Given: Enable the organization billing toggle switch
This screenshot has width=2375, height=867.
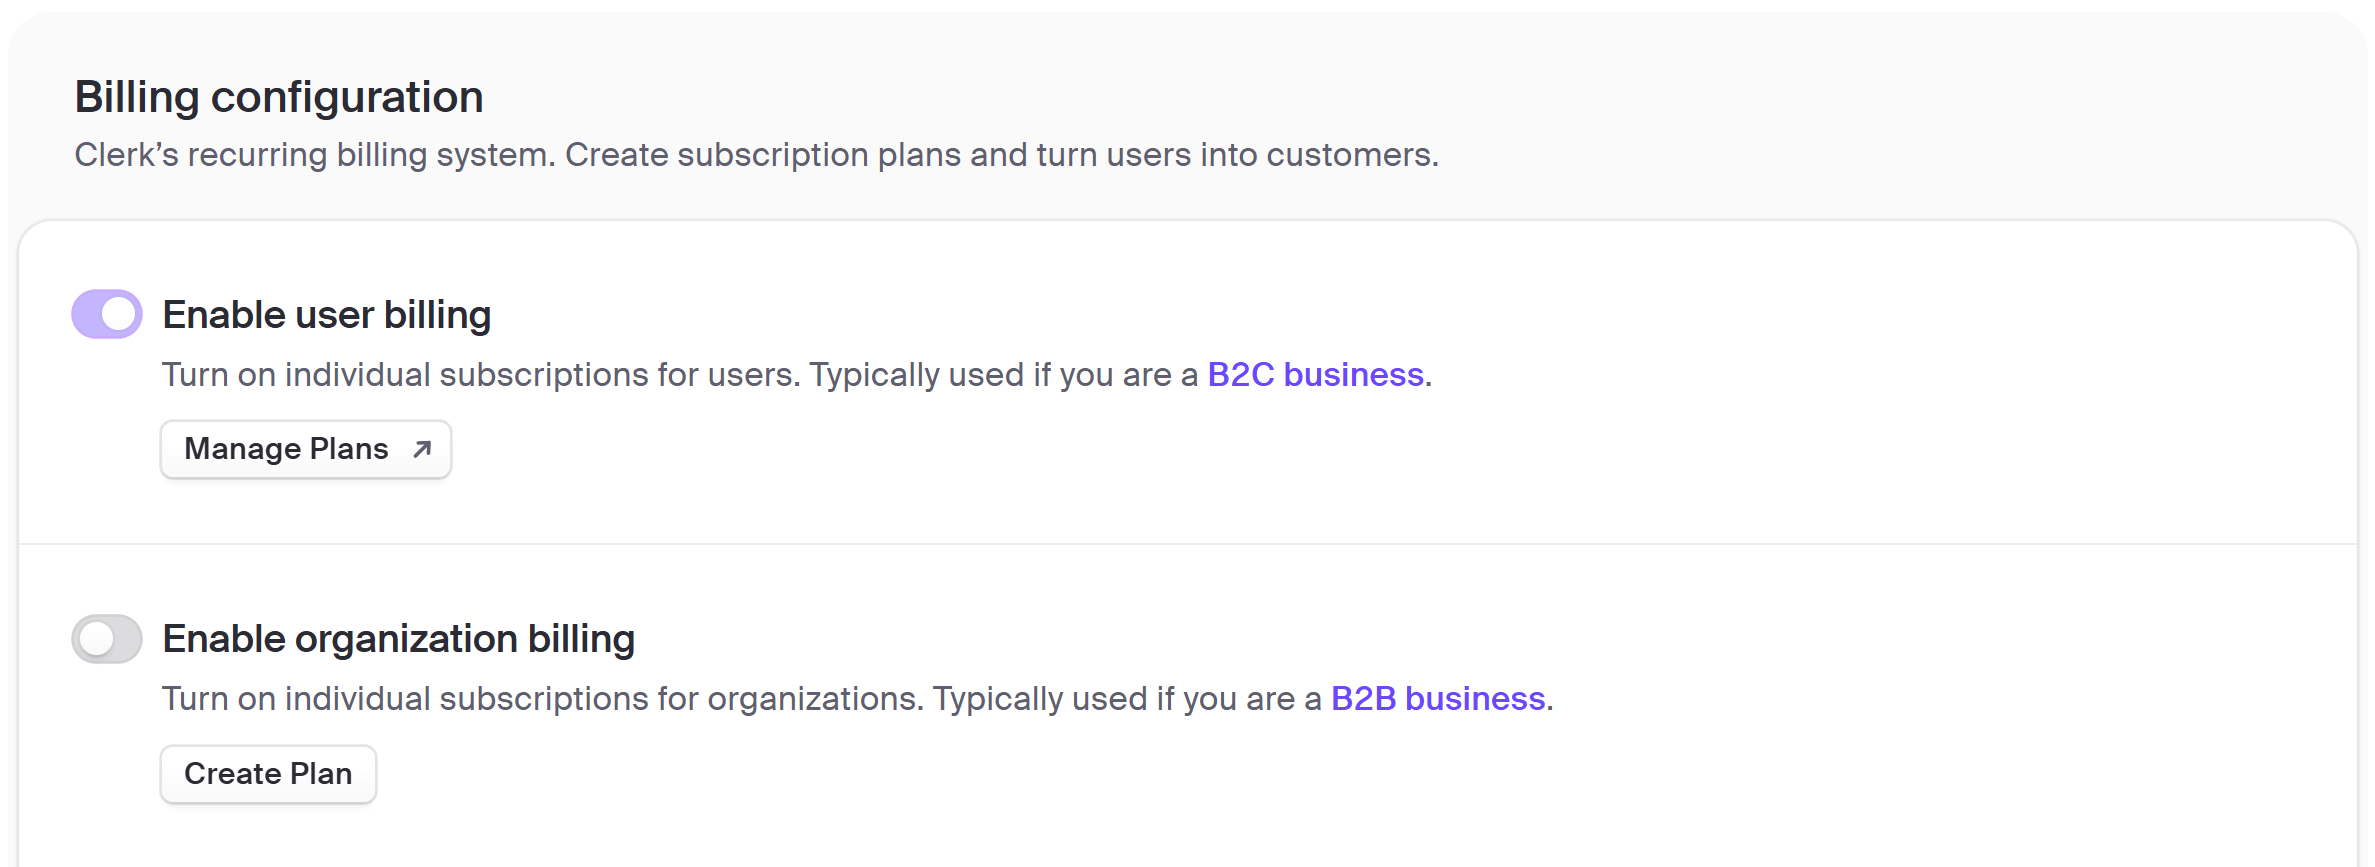Looking at the screenshot, I should click(x=107, y=639).
